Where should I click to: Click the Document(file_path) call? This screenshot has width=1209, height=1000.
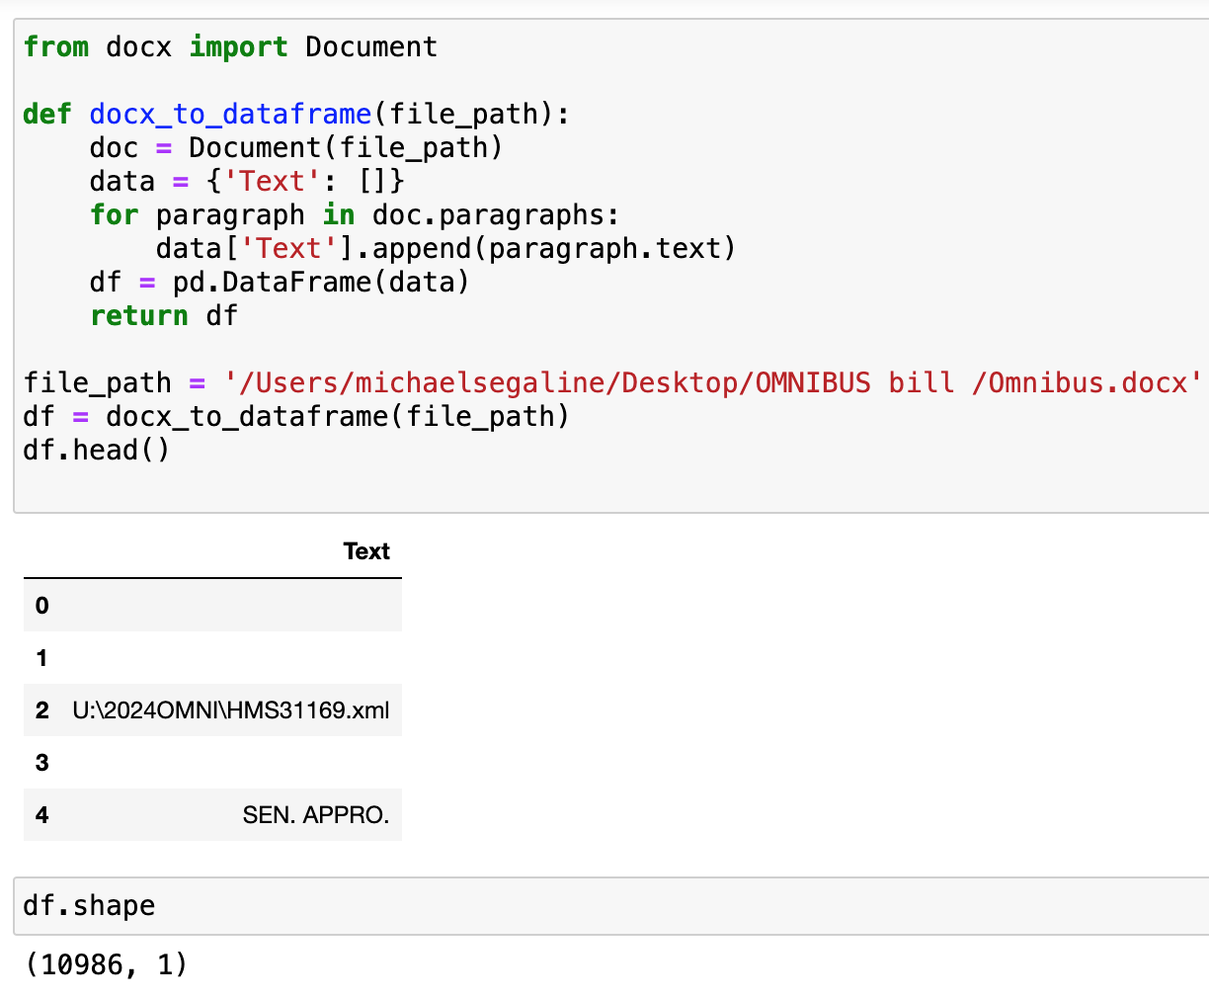tap(345, 148)
